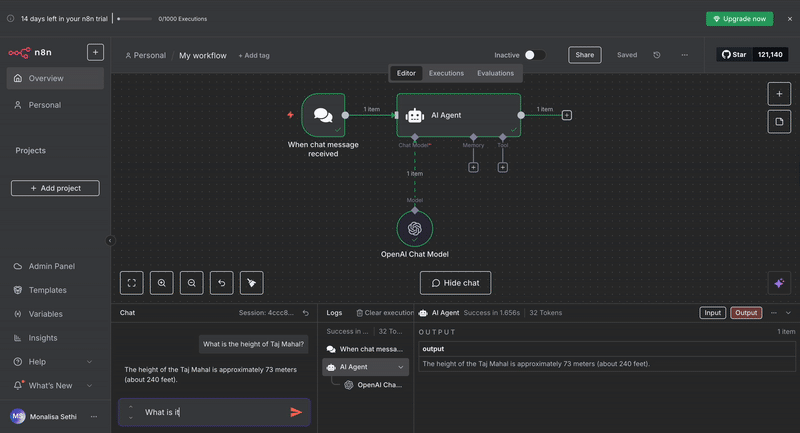Image resolution: width=800 pixels, height=433 pixels.
Task: Click Personal breadcrumb link
Action: (x=145, y=56)
